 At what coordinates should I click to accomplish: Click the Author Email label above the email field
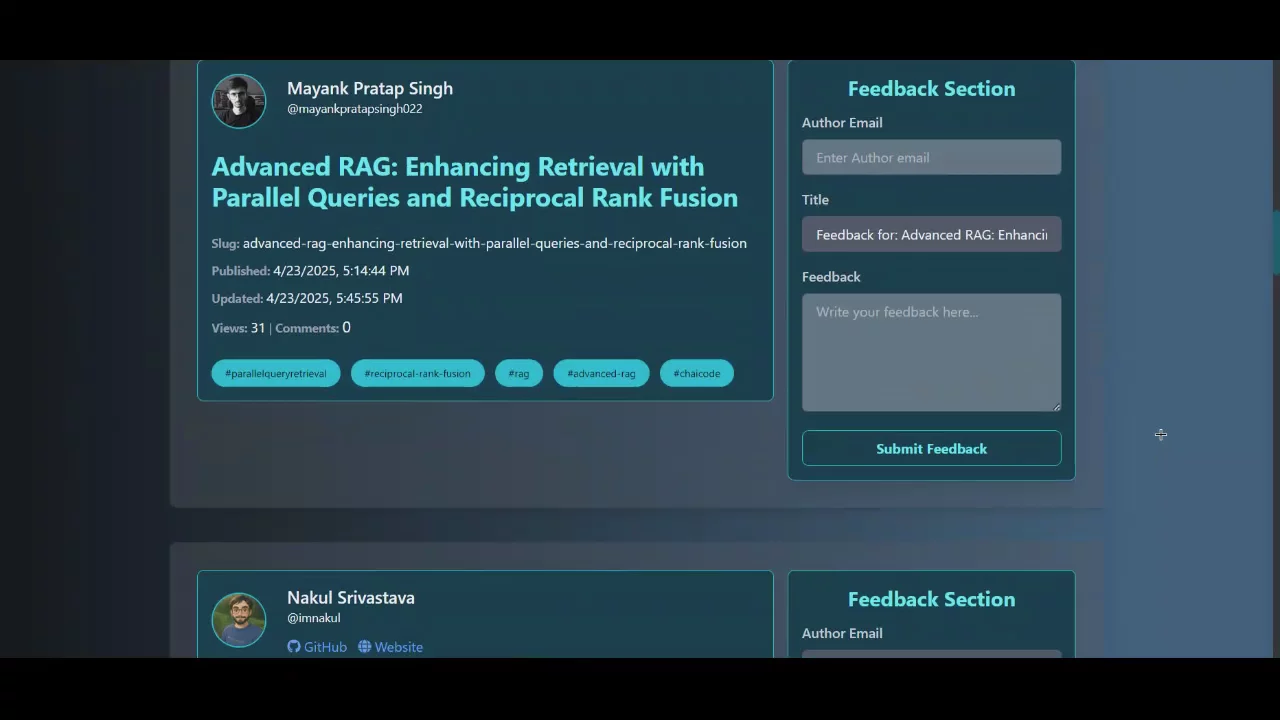point(842,123)
